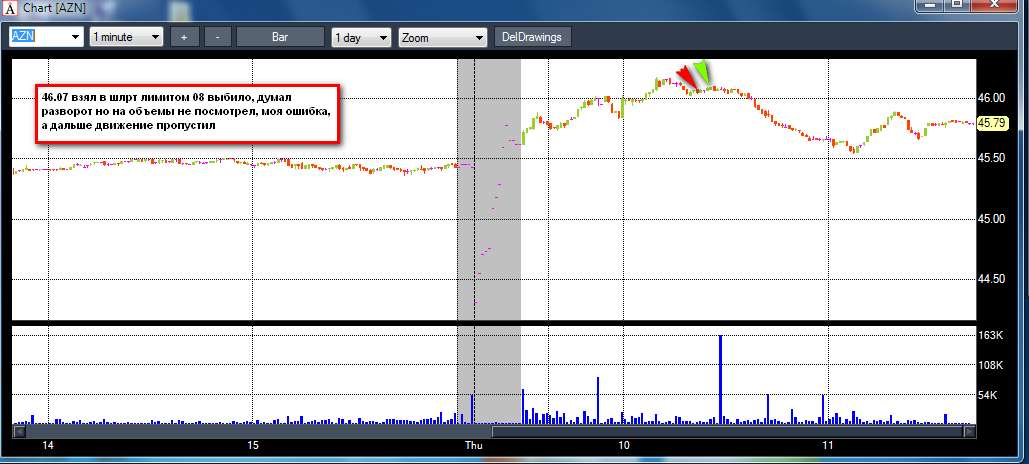Click the horizontal scrollbar thumb
1029x464 pixels.
click(727, 431)
